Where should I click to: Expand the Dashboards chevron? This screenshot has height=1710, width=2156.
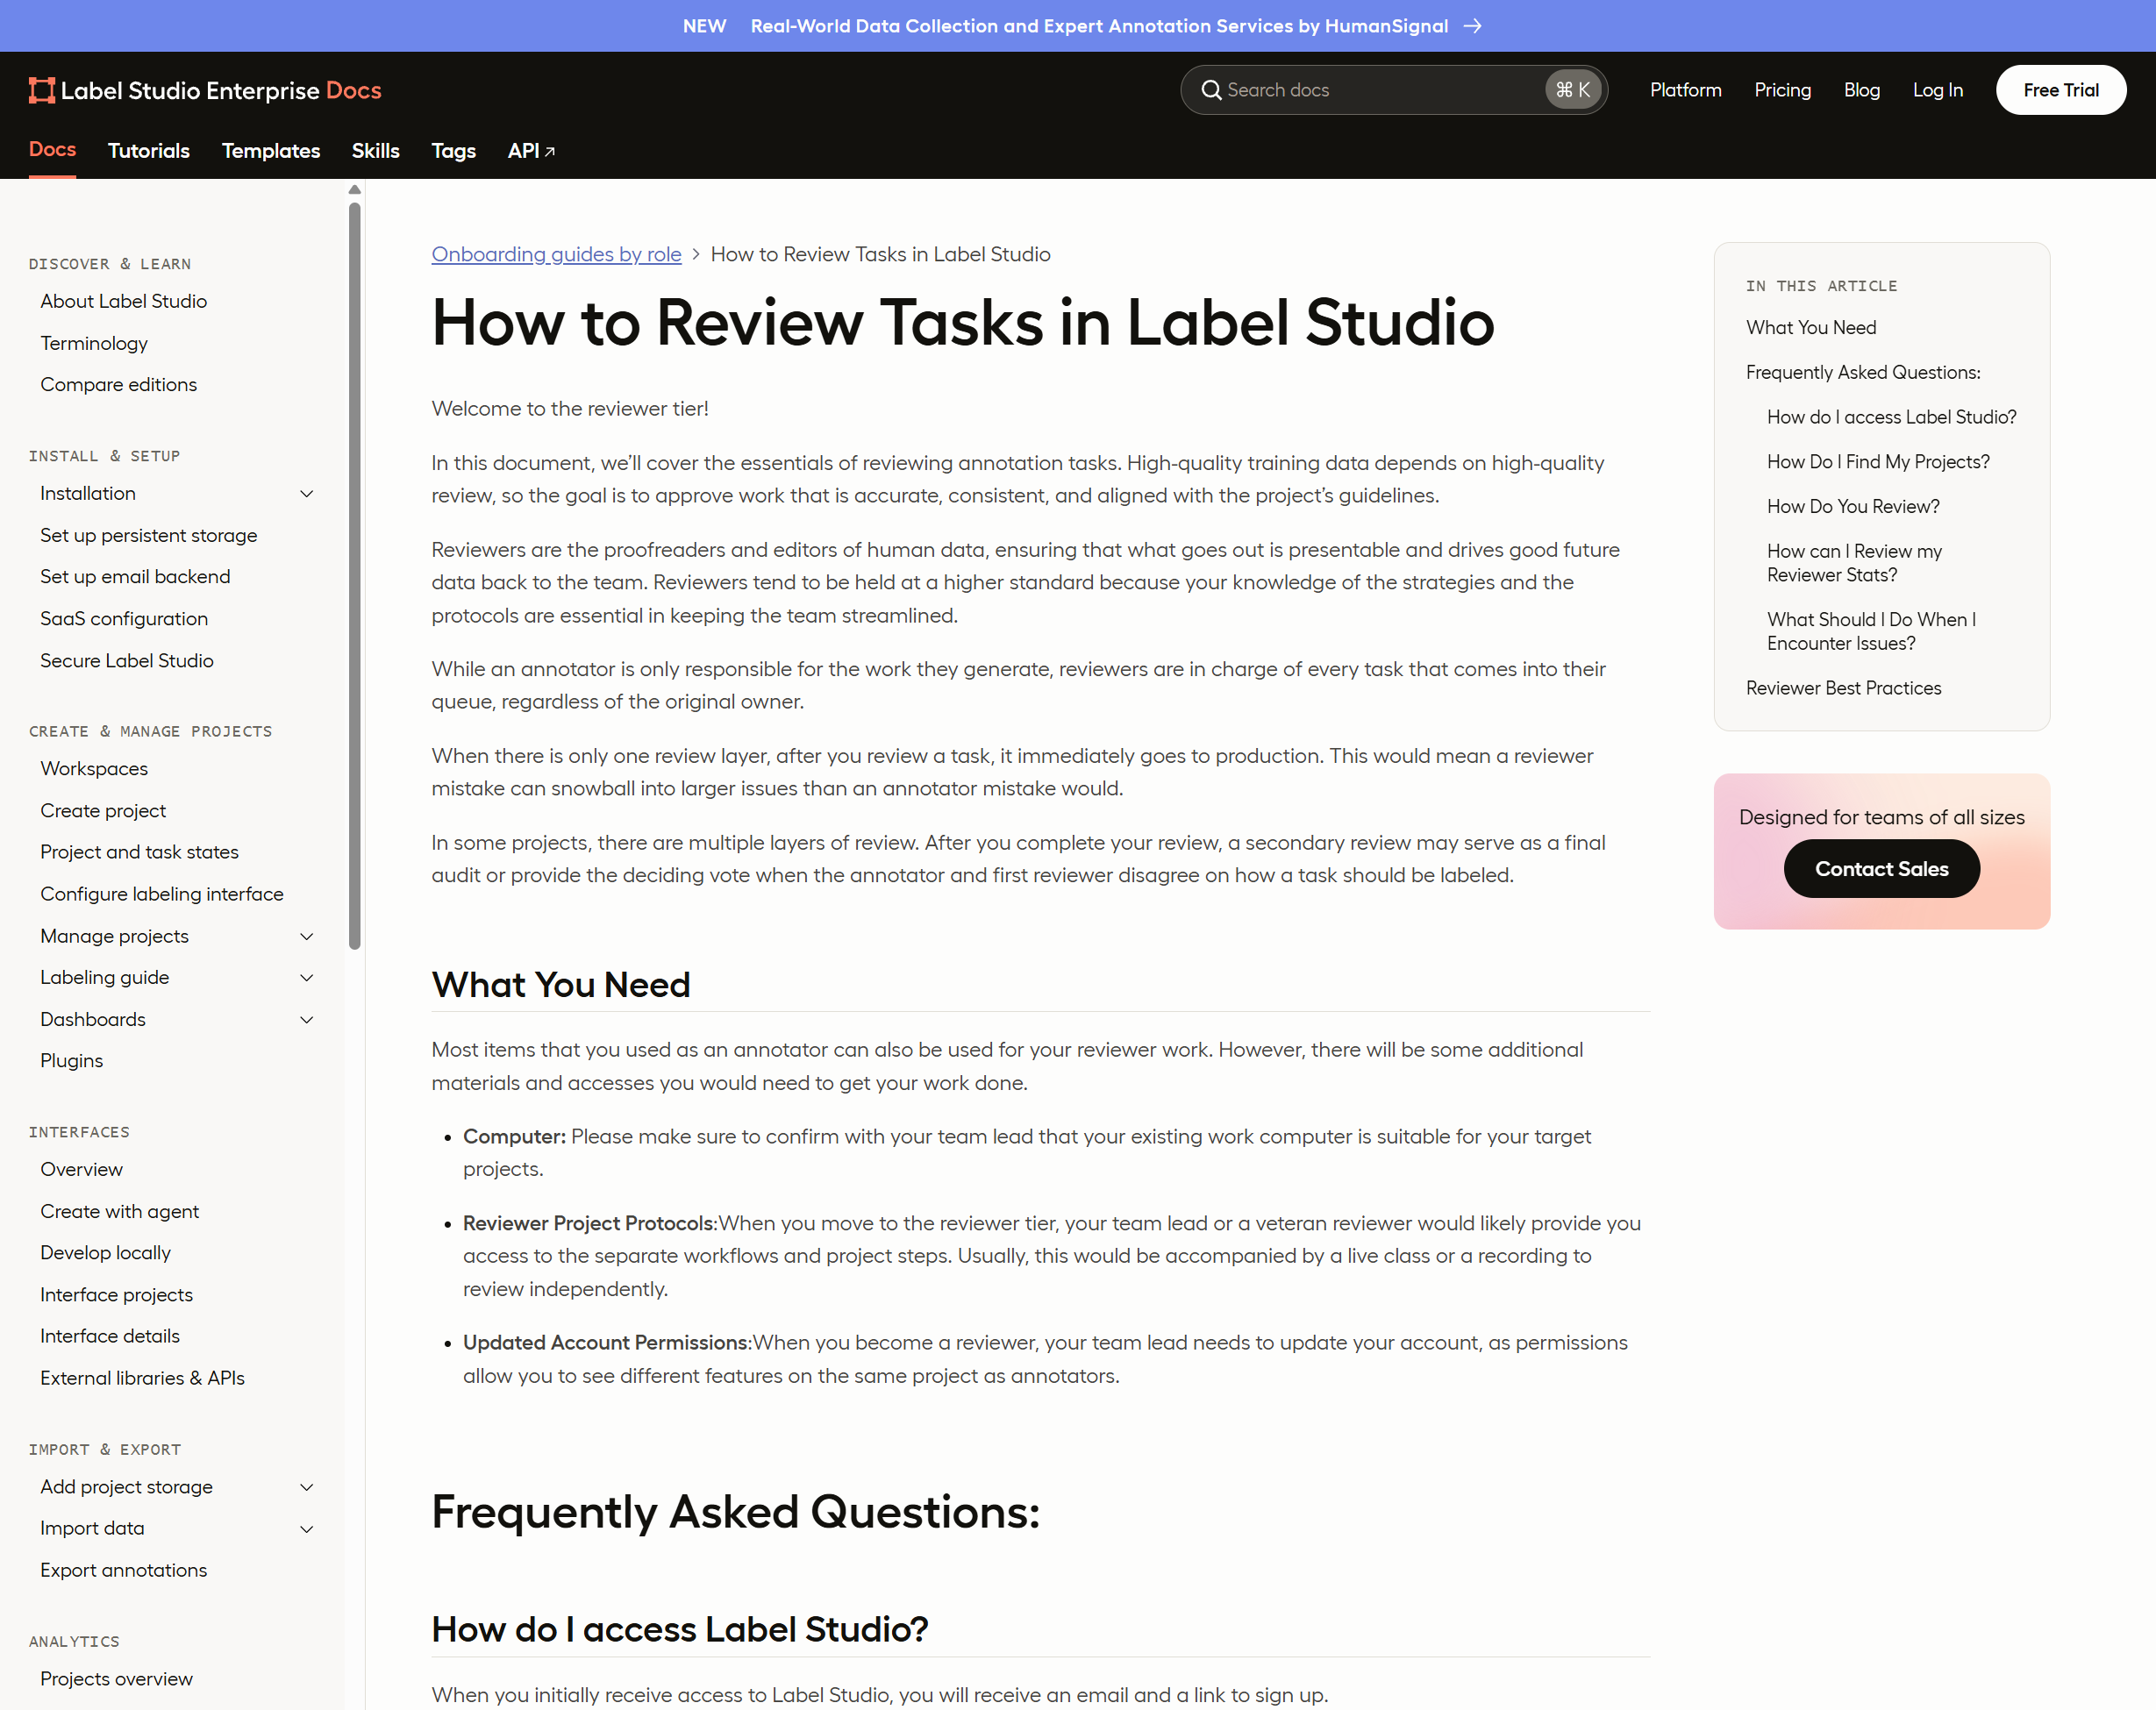click(307, 1020)
